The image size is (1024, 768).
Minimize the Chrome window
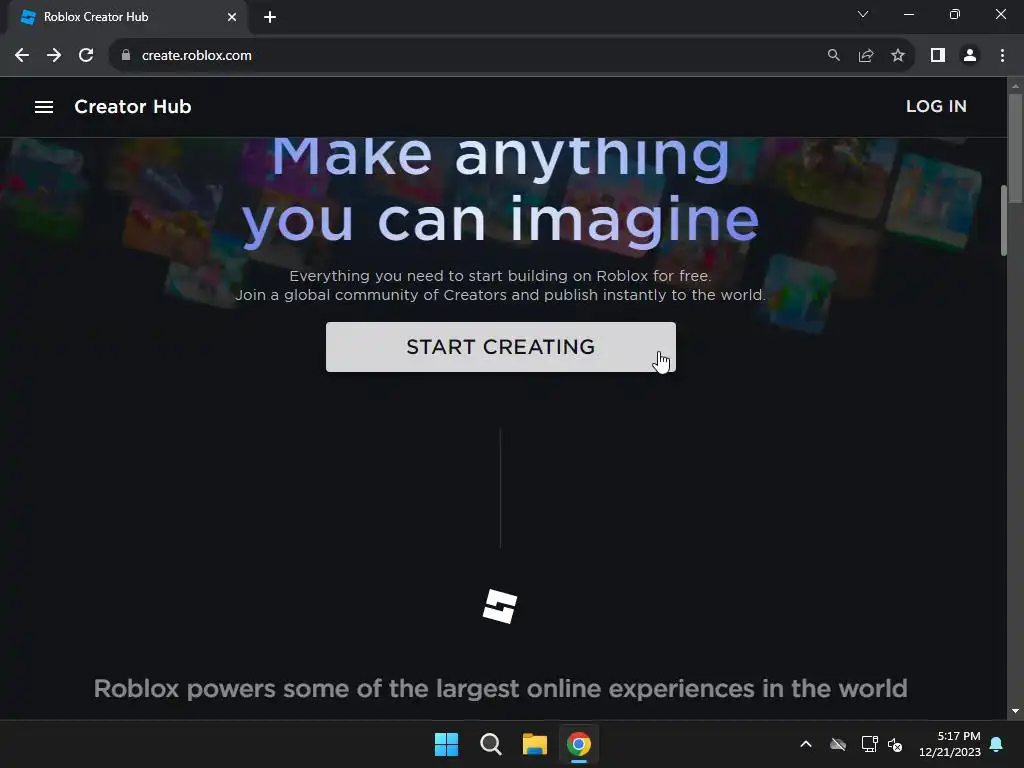tap(908, 14)
